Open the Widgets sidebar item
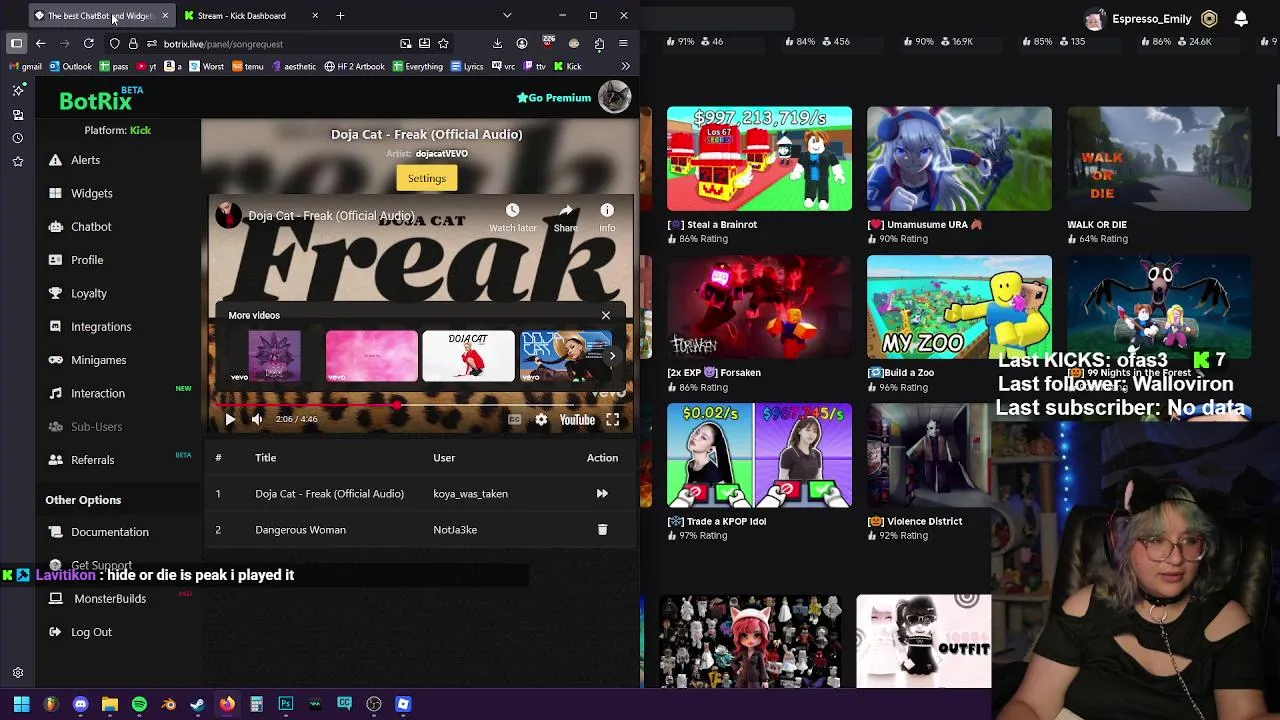 point(91,193)
